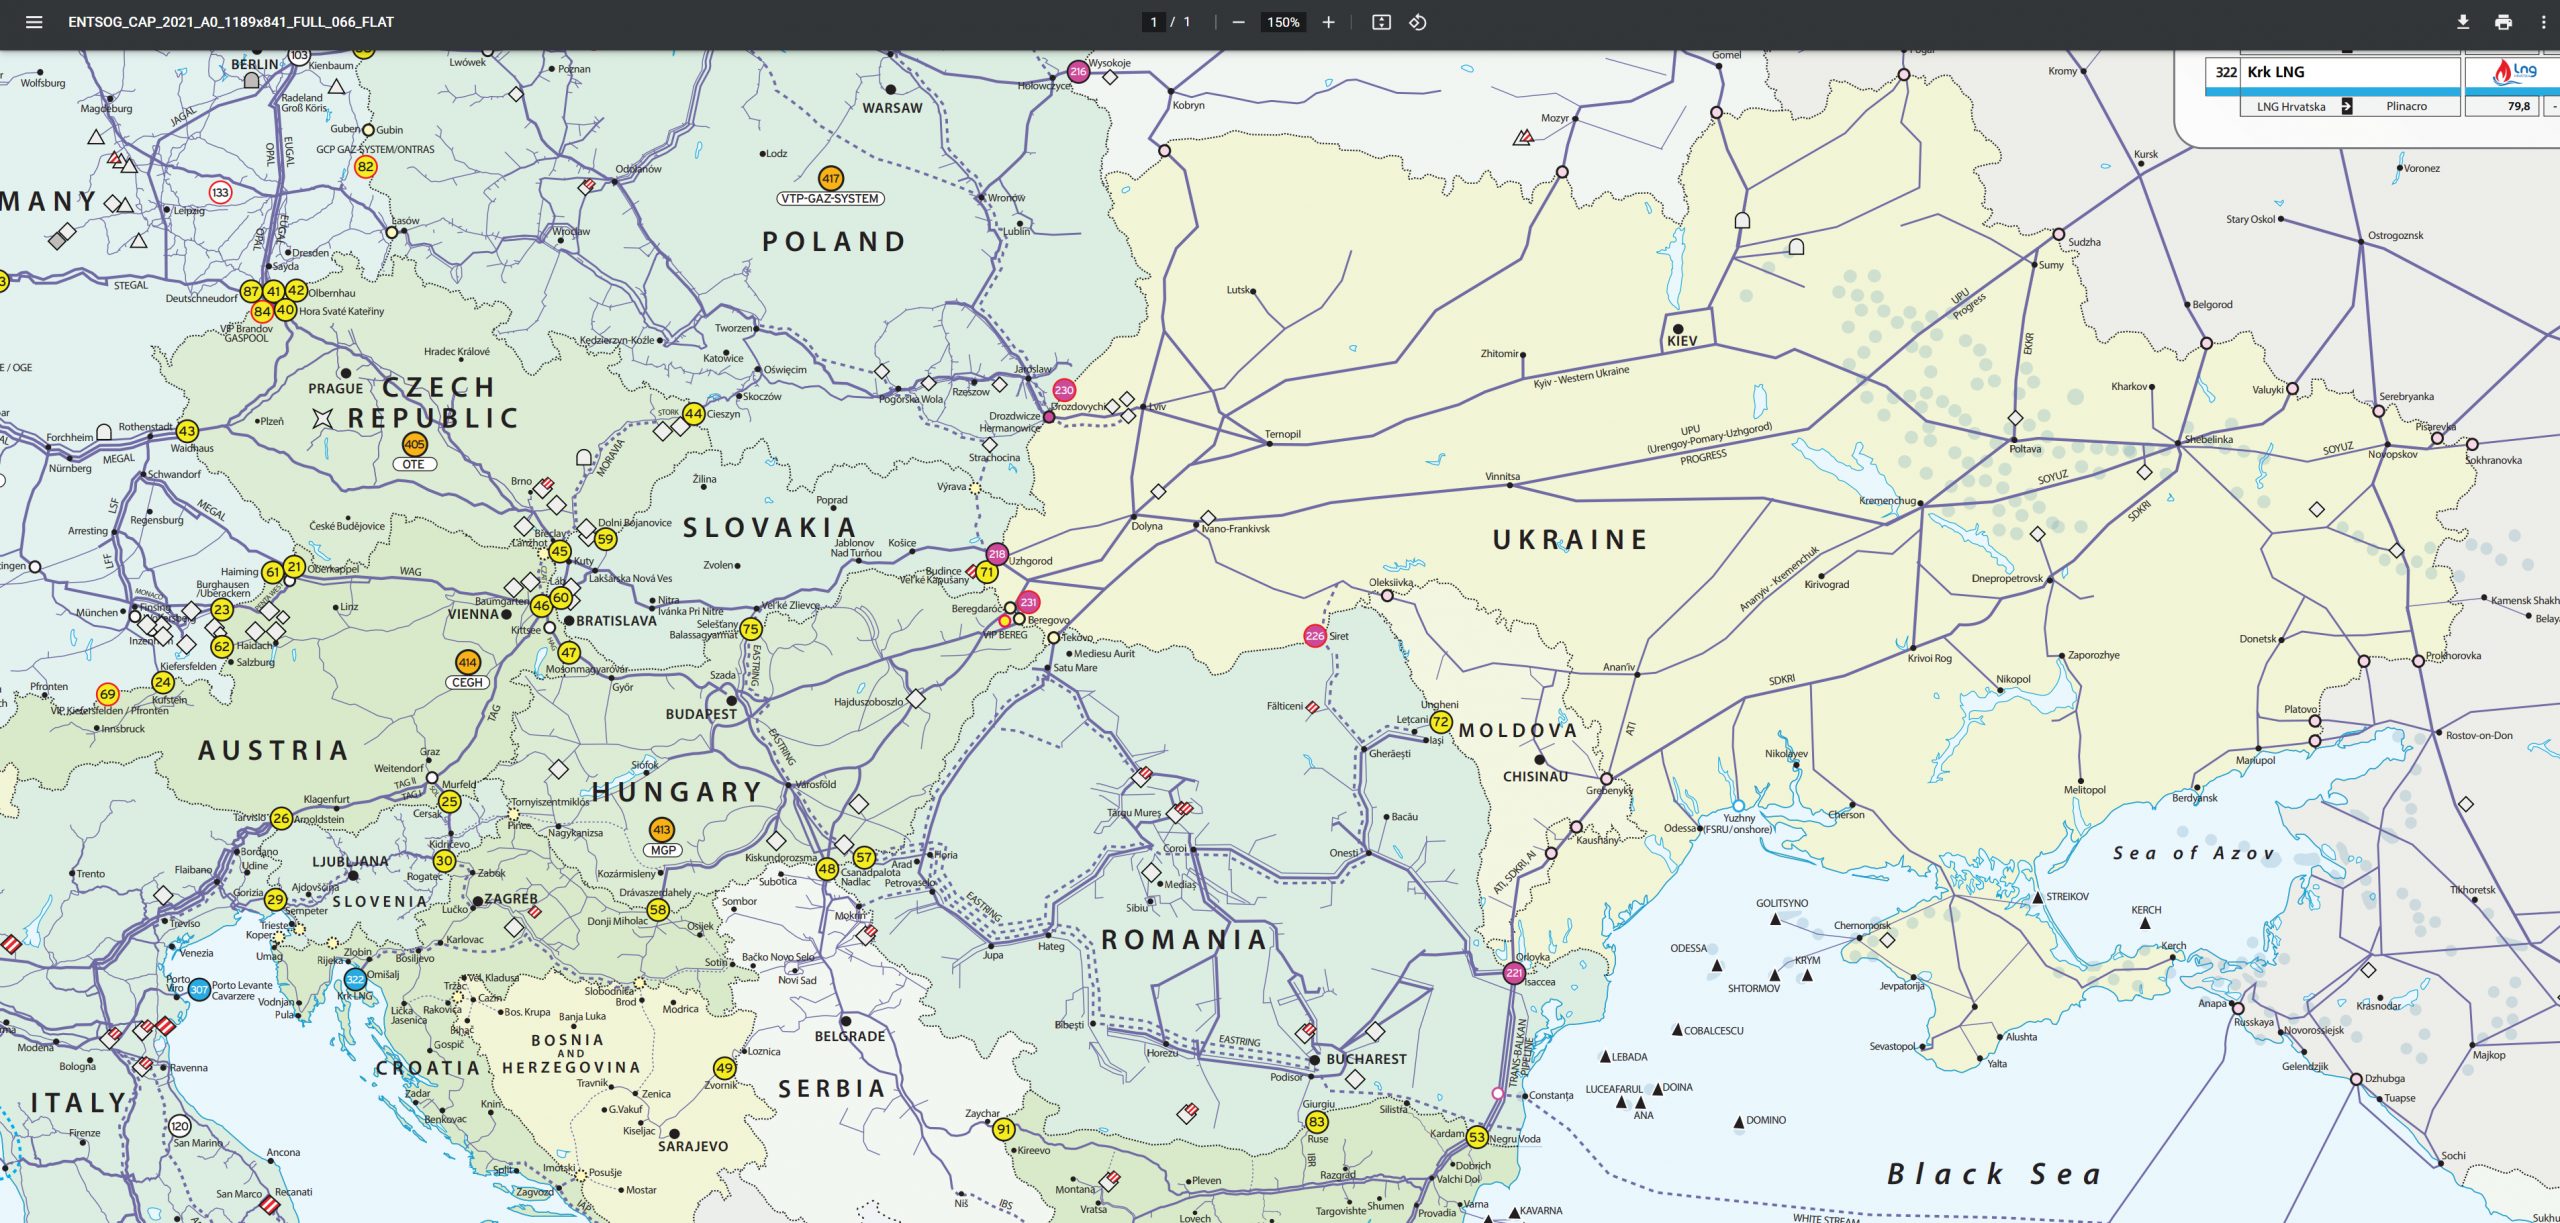Click the WARSAW city label
This screenshot has width=2560, height=1223.
click(x=892, y=108)
